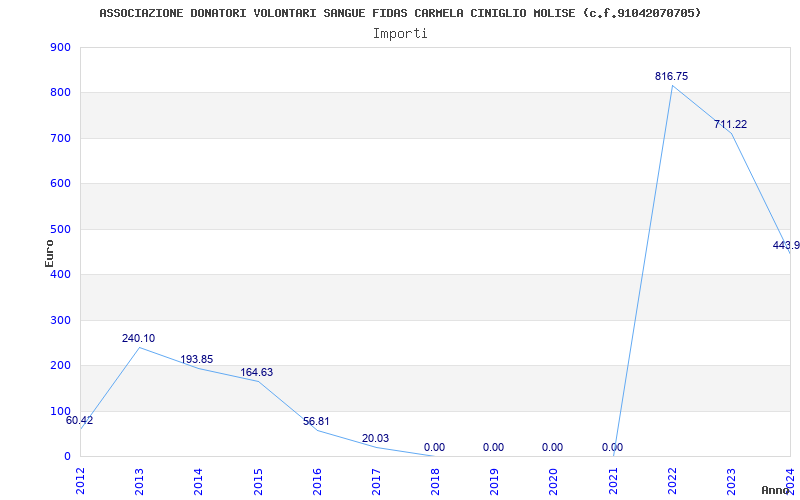Click the 60.42 data label
Screen dimensions: 800x500
[79, 421]
